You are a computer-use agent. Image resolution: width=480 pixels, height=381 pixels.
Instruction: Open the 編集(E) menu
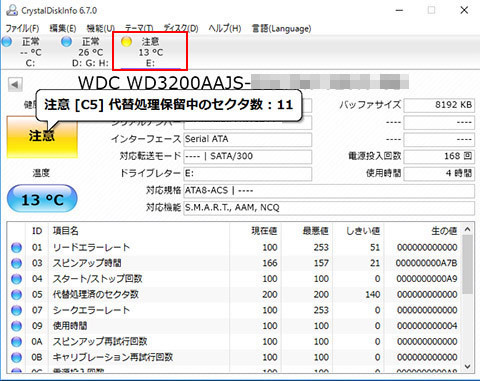(x=63, y=29)
